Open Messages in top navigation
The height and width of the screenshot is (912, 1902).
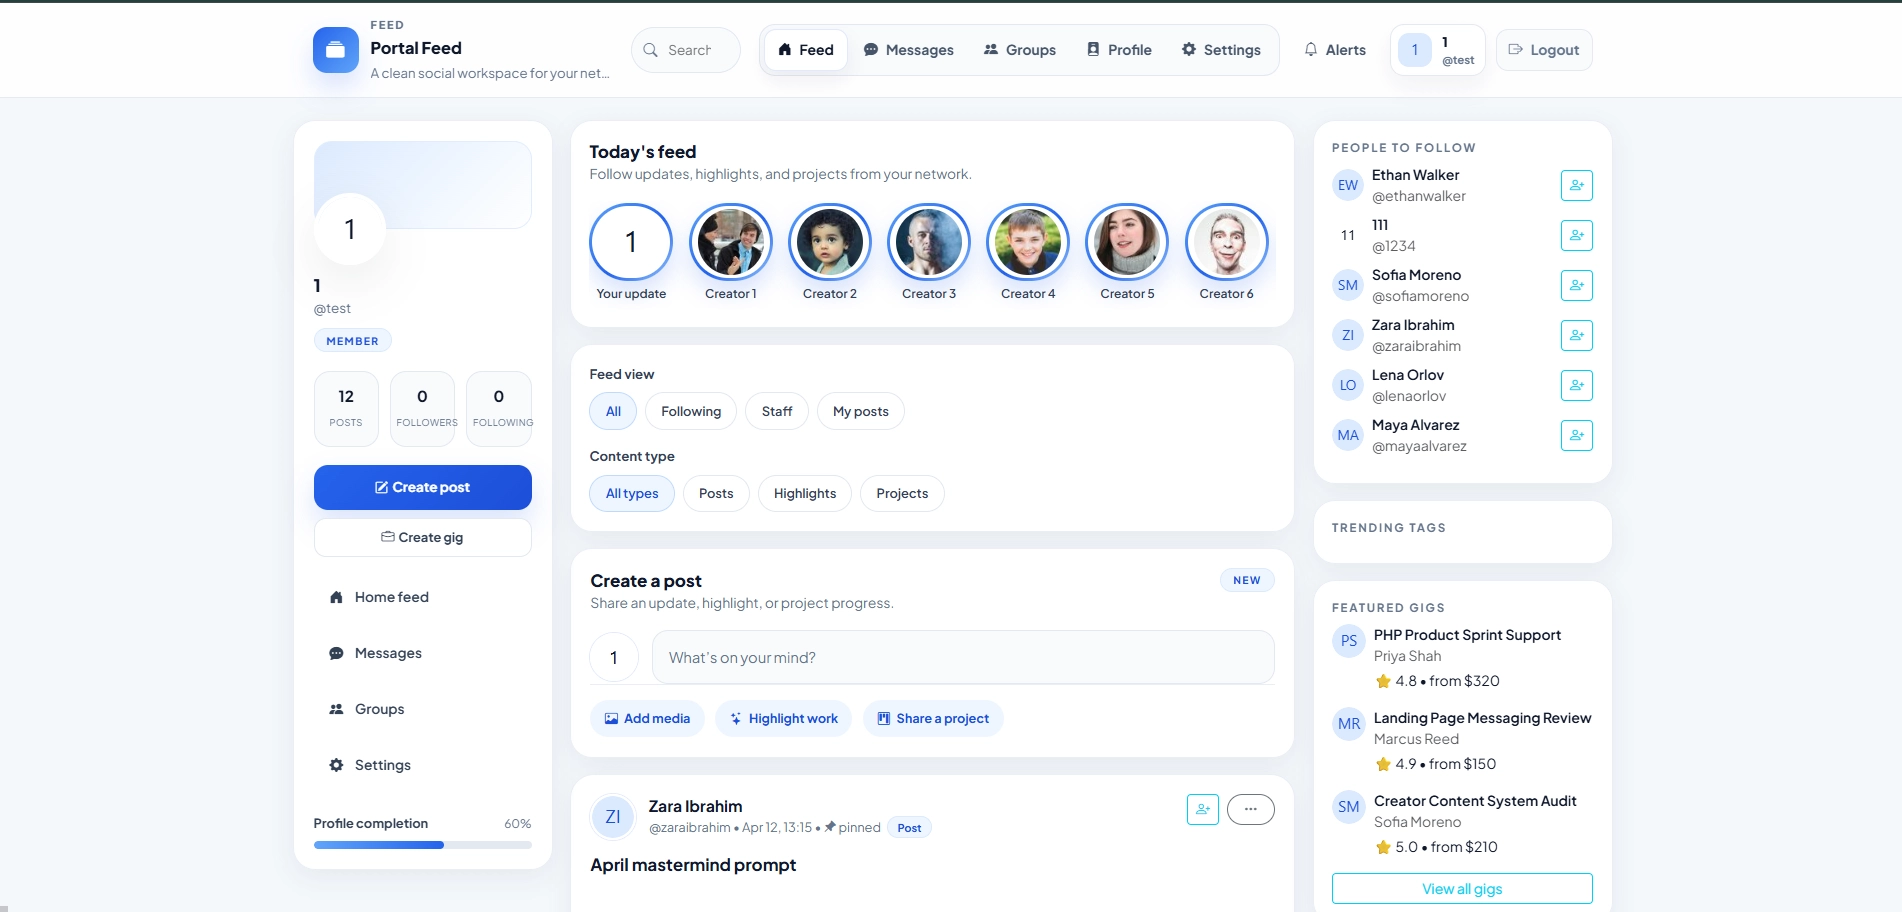point(909,50)
